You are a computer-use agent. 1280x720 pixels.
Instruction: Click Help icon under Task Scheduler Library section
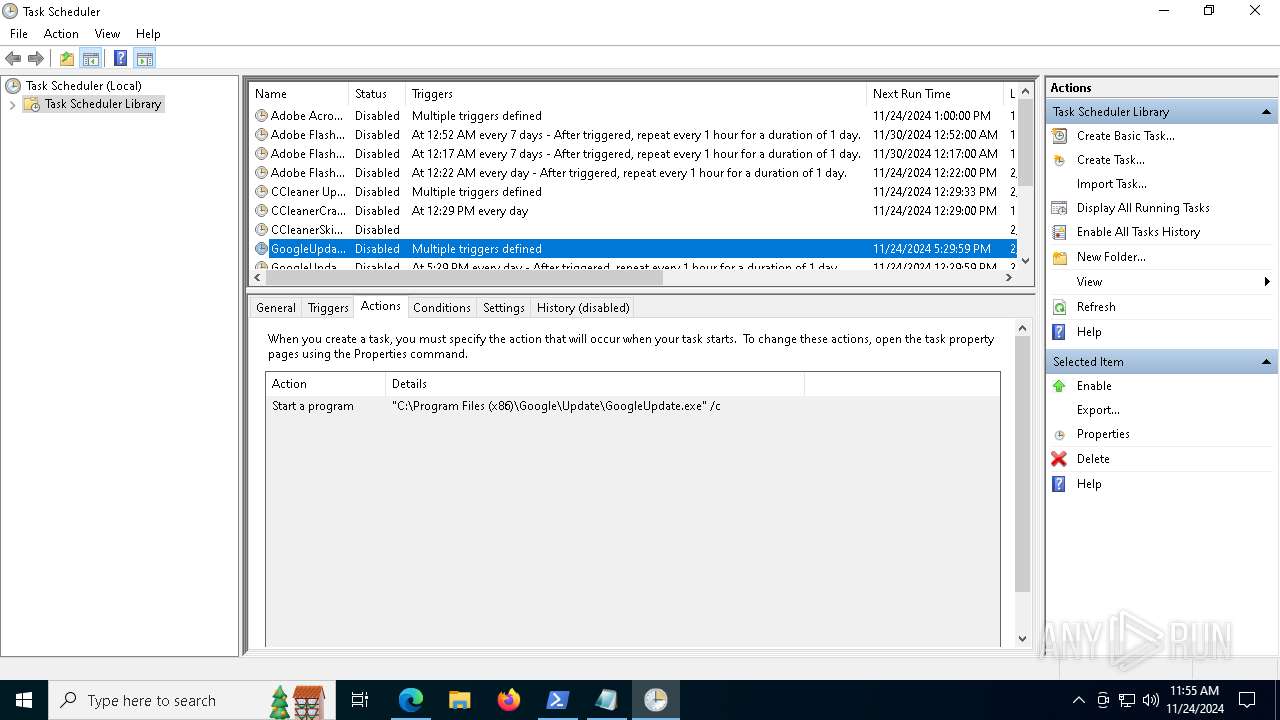[x=1059, y=332]
